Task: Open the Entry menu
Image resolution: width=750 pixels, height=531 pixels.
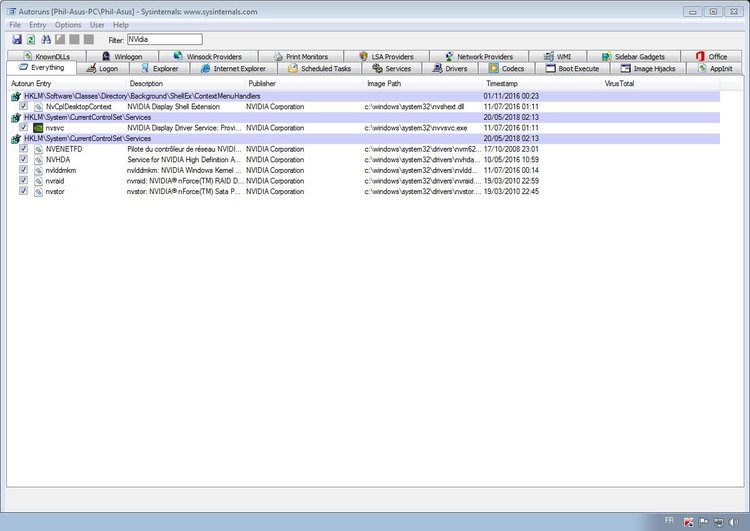Action: pos(37,25)
